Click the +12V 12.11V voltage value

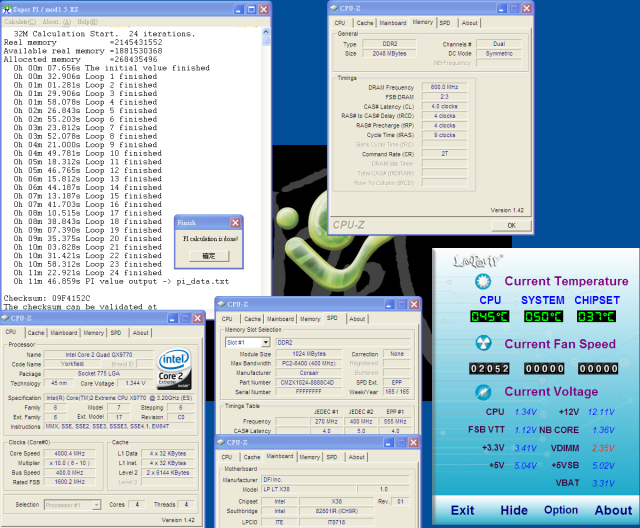[x=601, y=412]
